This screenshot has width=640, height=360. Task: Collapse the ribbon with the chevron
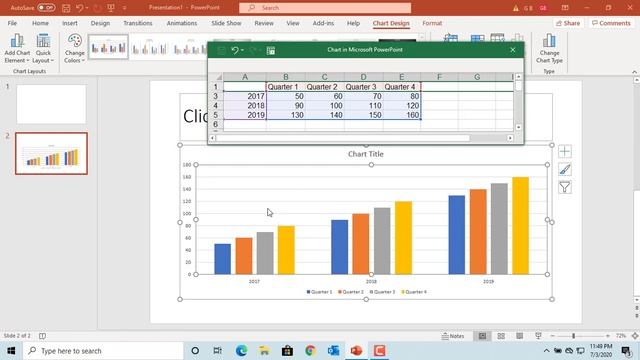point(634,72)
